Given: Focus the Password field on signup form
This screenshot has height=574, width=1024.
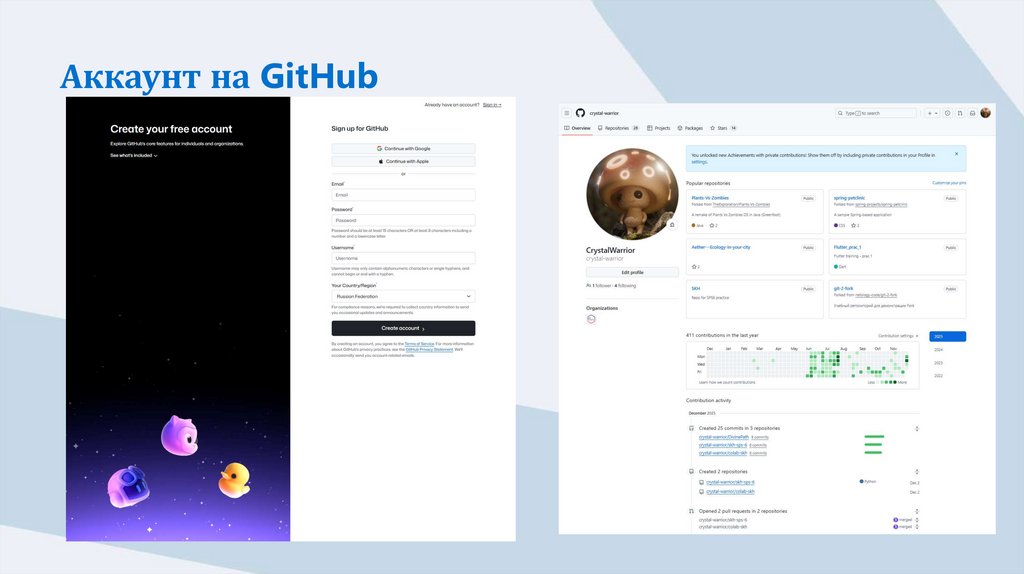Looking at the screenshot, I should click(403, 220).
